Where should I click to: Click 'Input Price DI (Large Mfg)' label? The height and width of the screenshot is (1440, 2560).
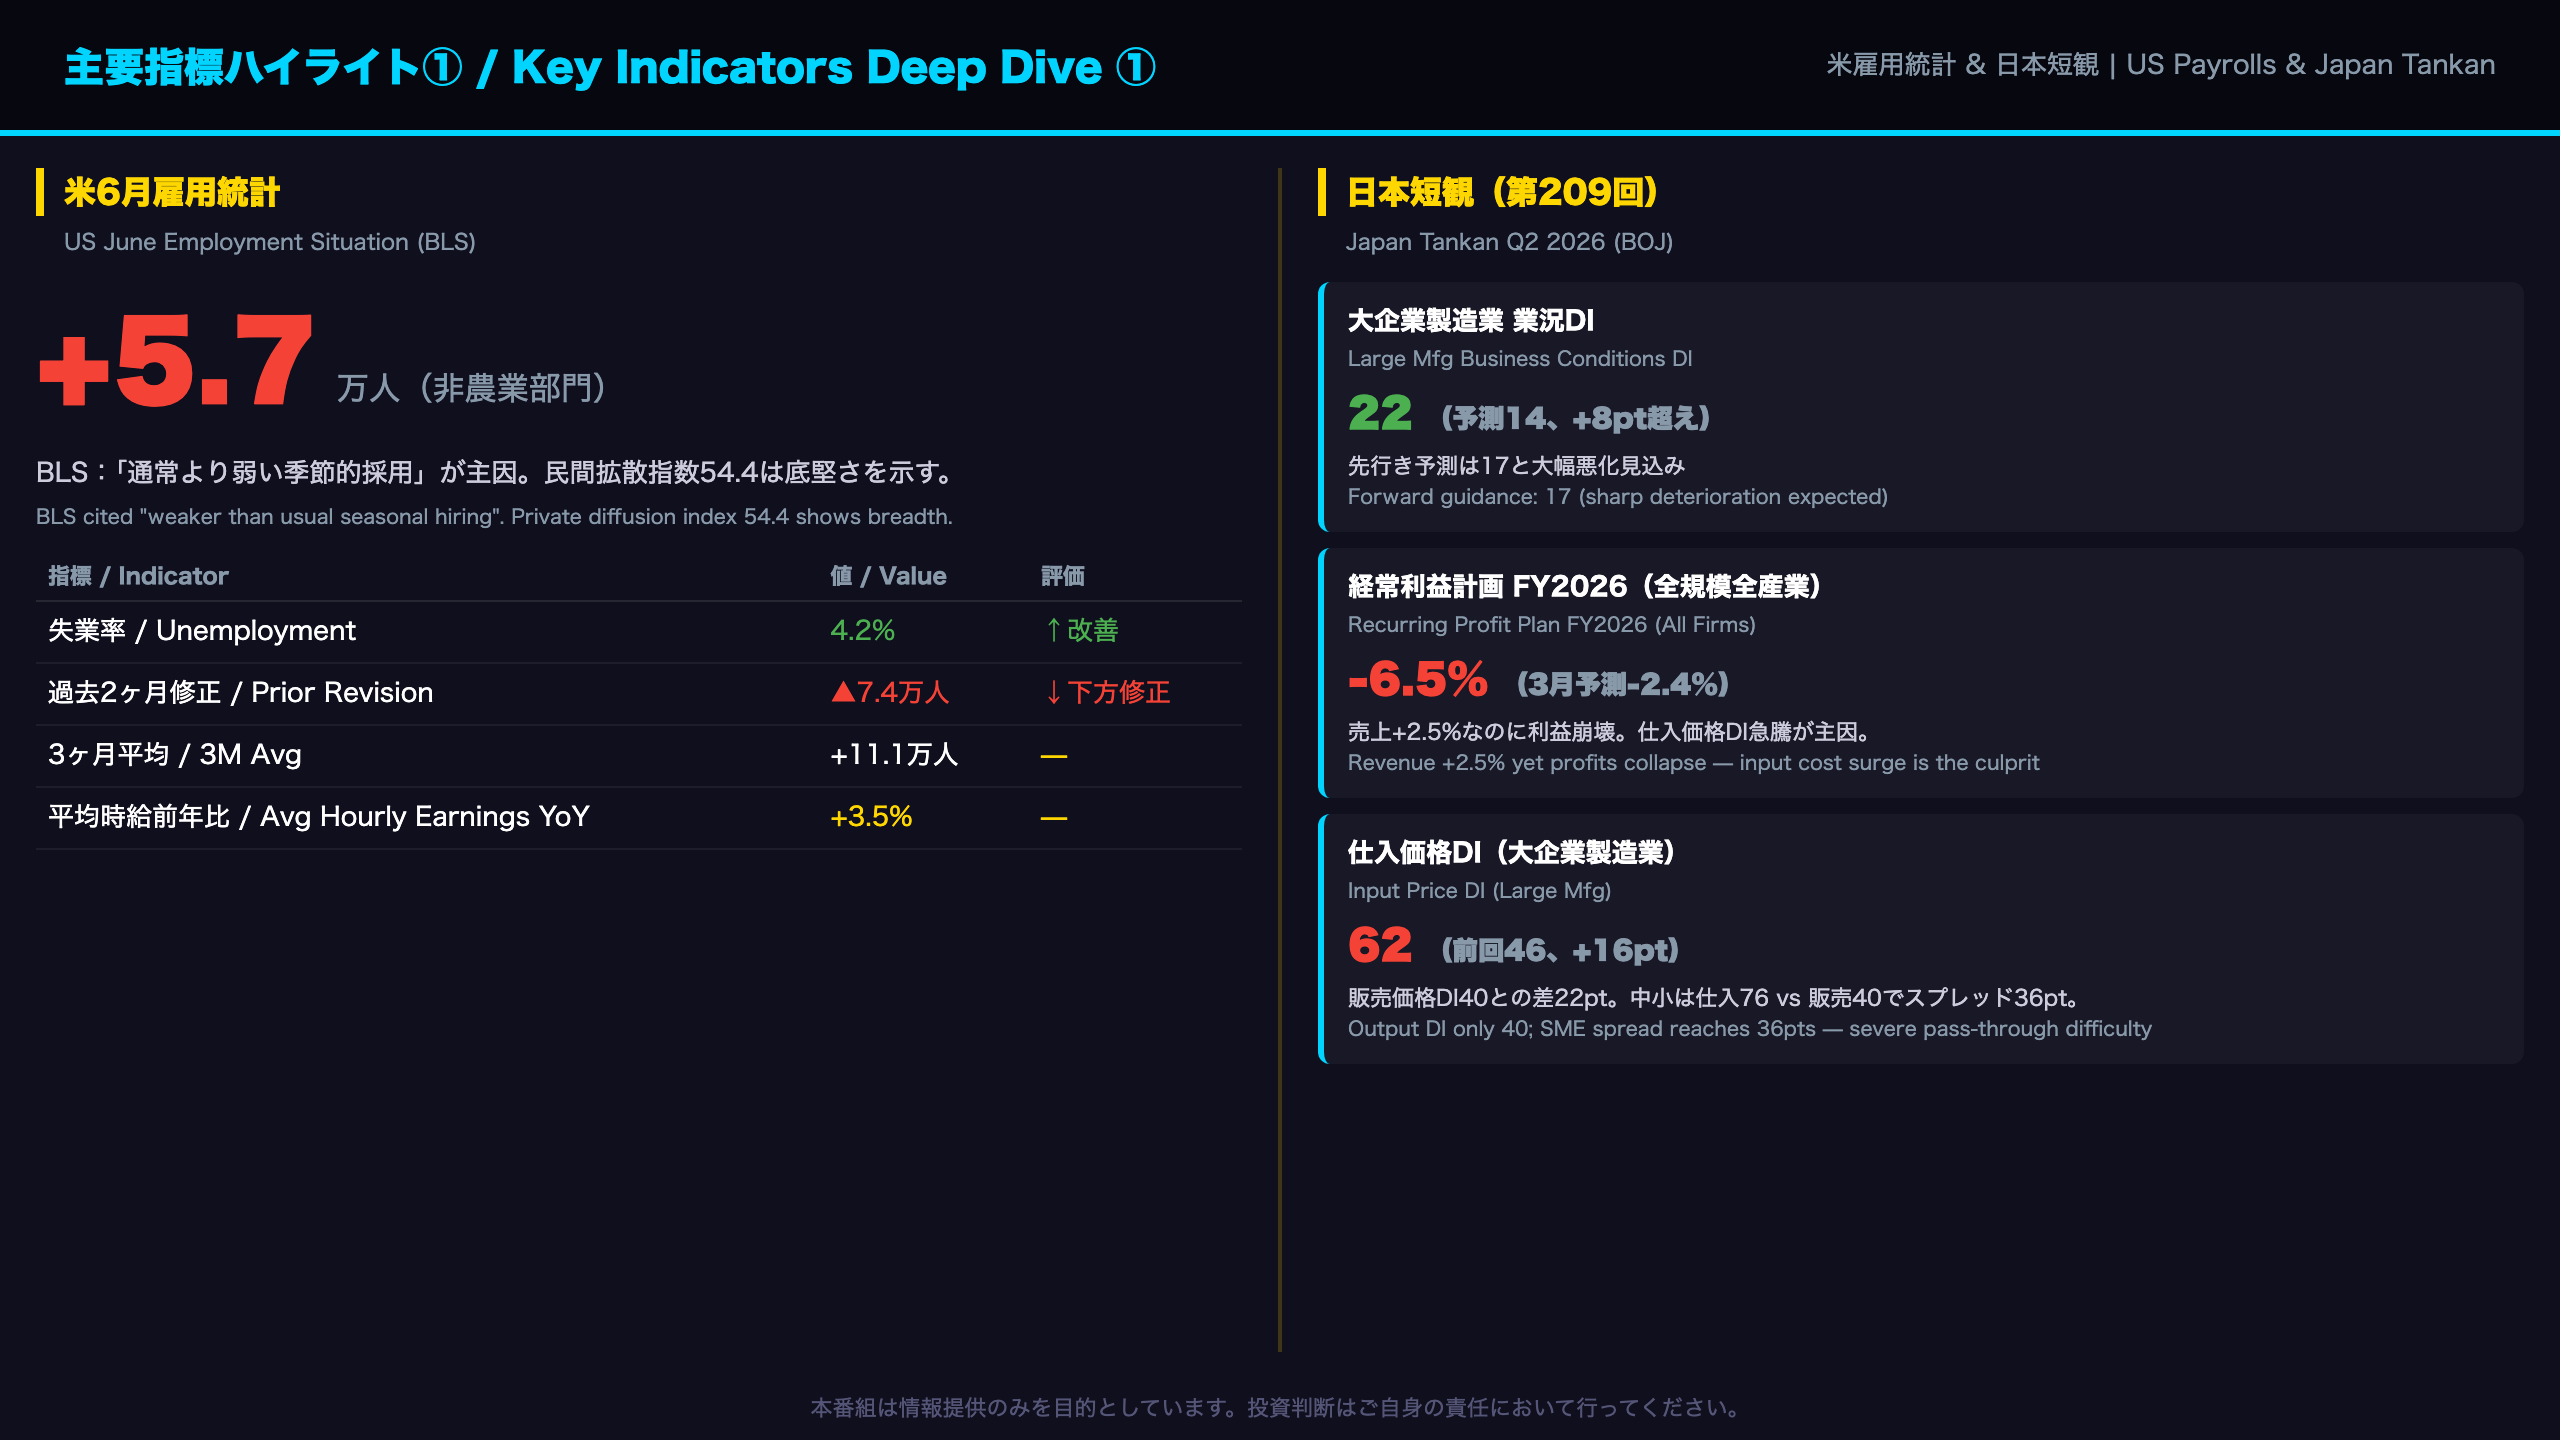pyautogui.click(x=1479, y=891)
